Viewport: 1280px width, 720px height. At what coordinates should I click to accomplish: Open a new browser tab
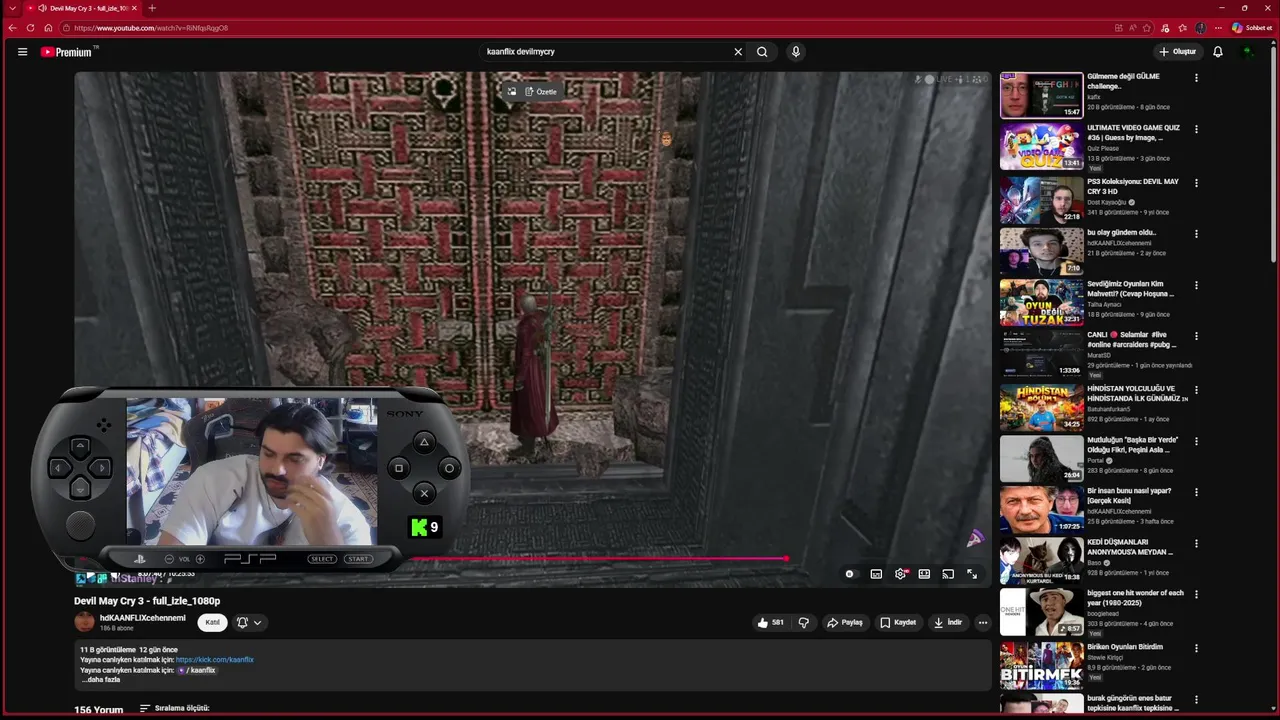152,8
